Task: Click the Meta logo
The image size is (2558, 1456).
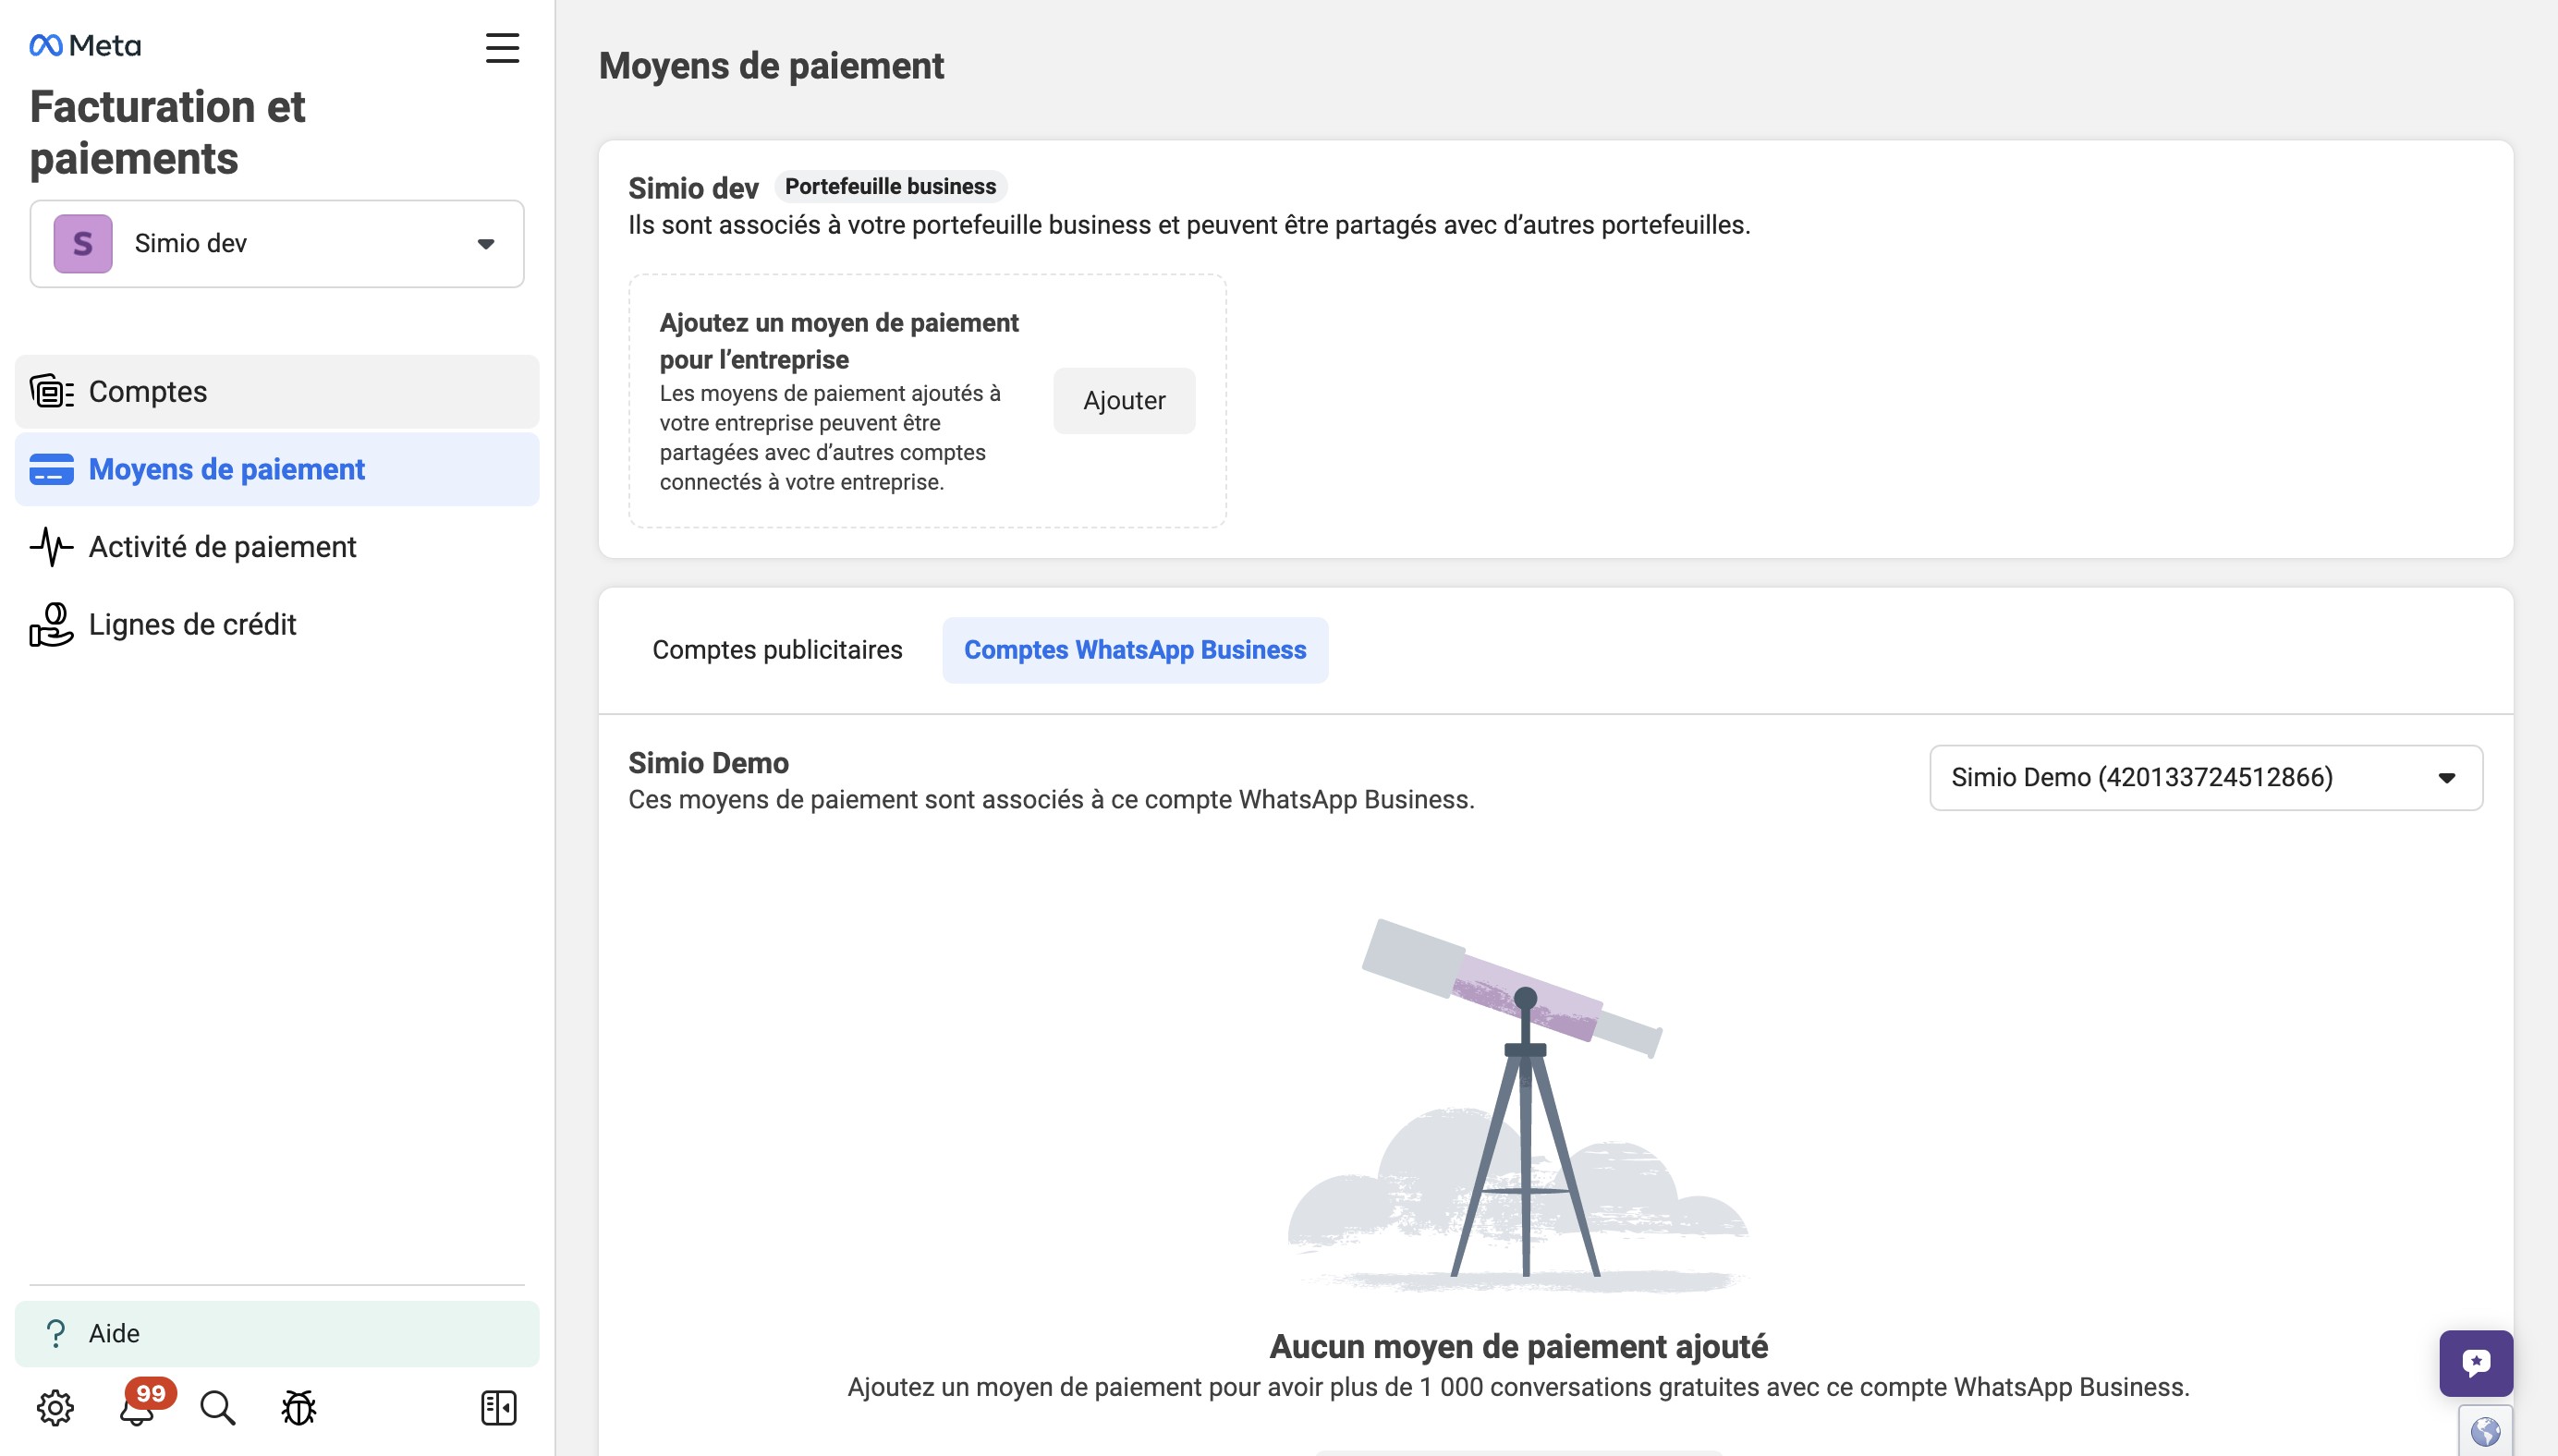Action: [85, 46]
